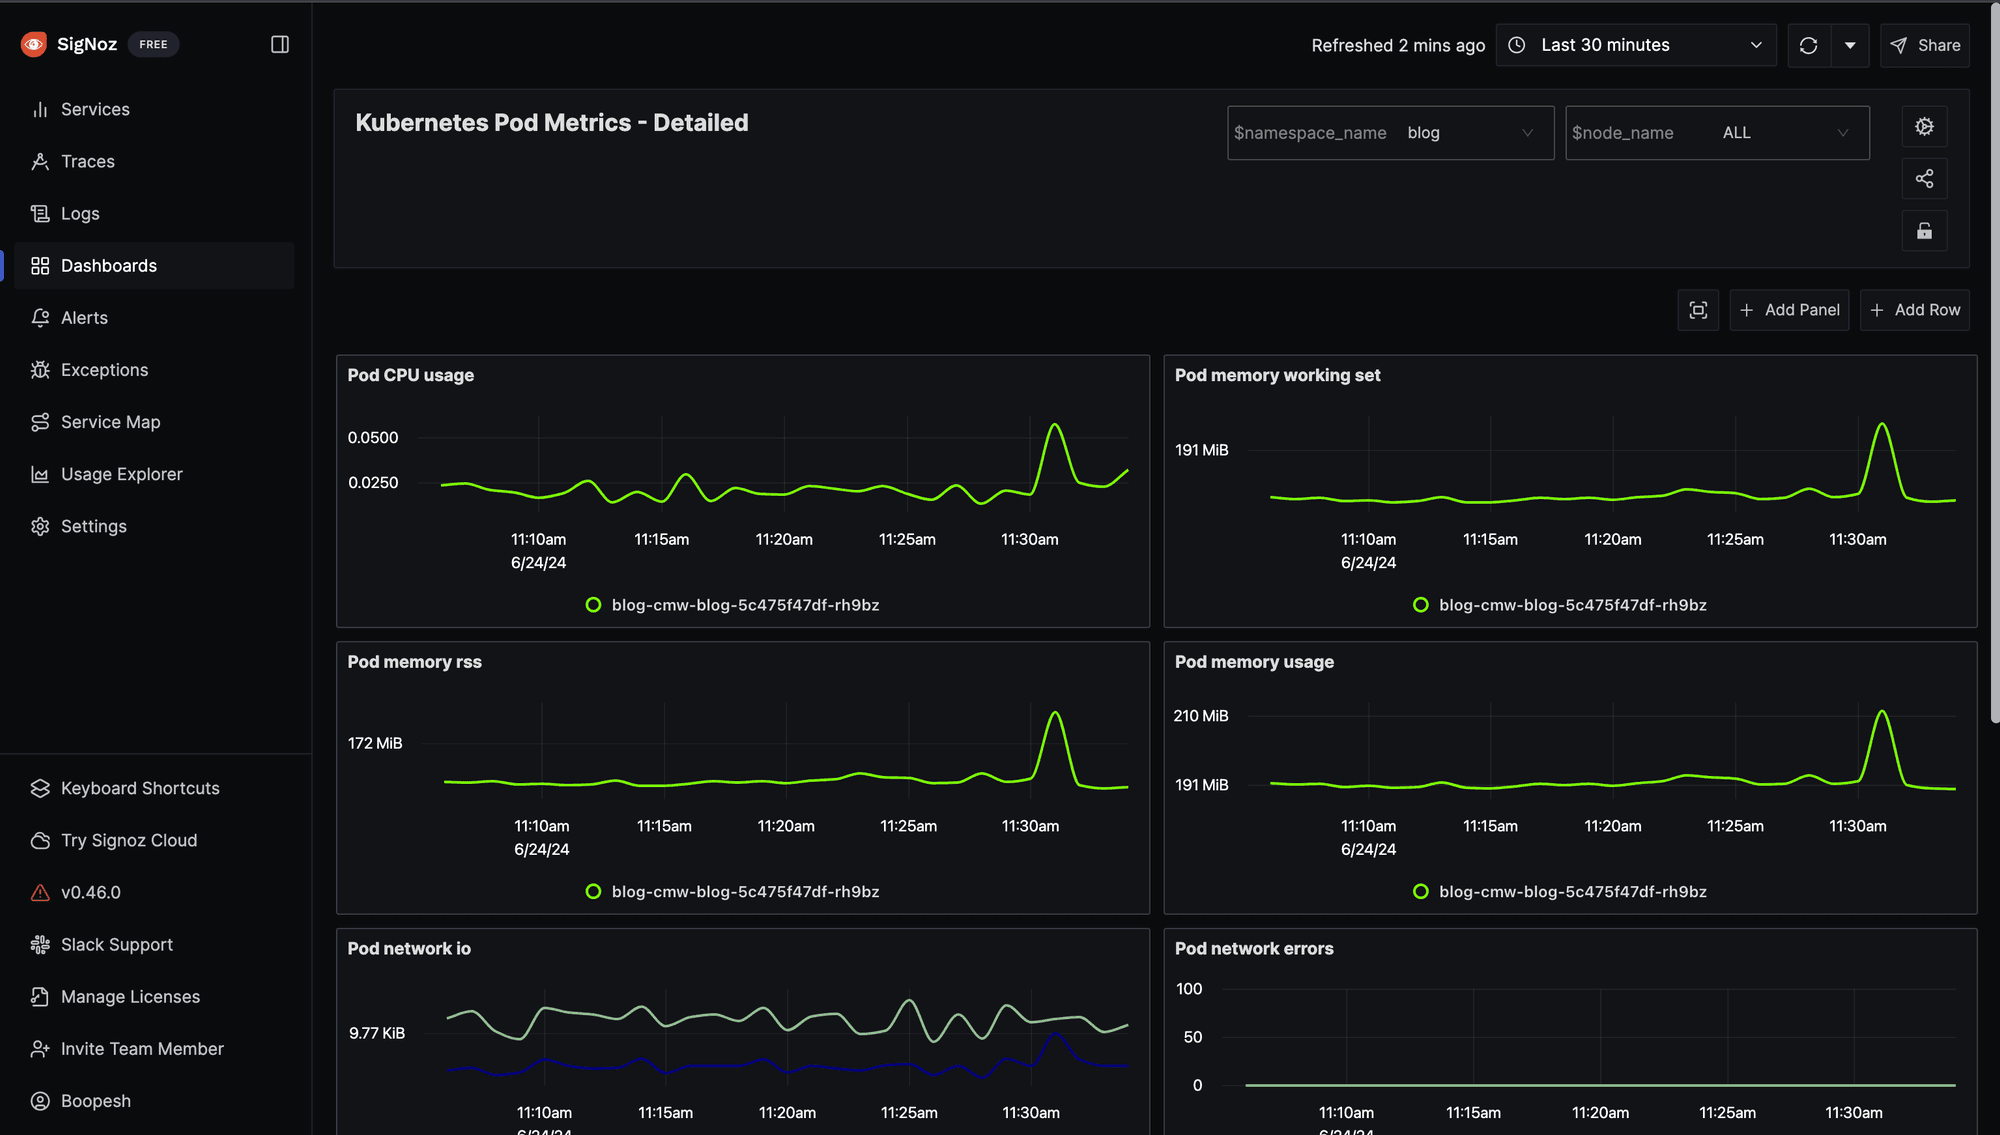This screenshot has width=2000, height=1135.
Task: Click the Settings gear icon in sidebar
Action: coord(40,526)
